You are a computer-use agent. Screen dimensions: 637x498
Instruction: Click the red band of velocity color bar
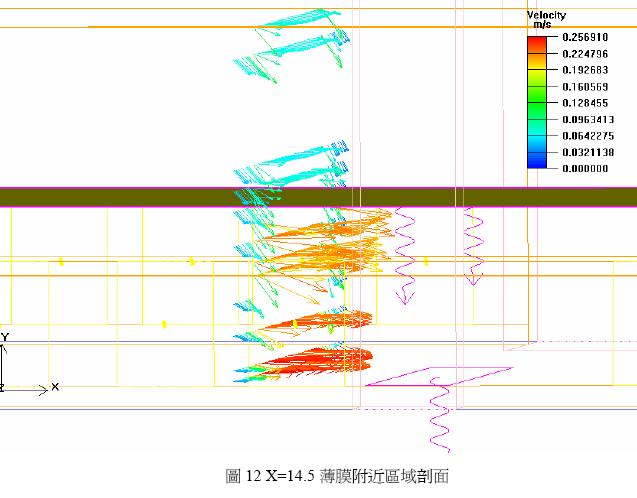537,44
